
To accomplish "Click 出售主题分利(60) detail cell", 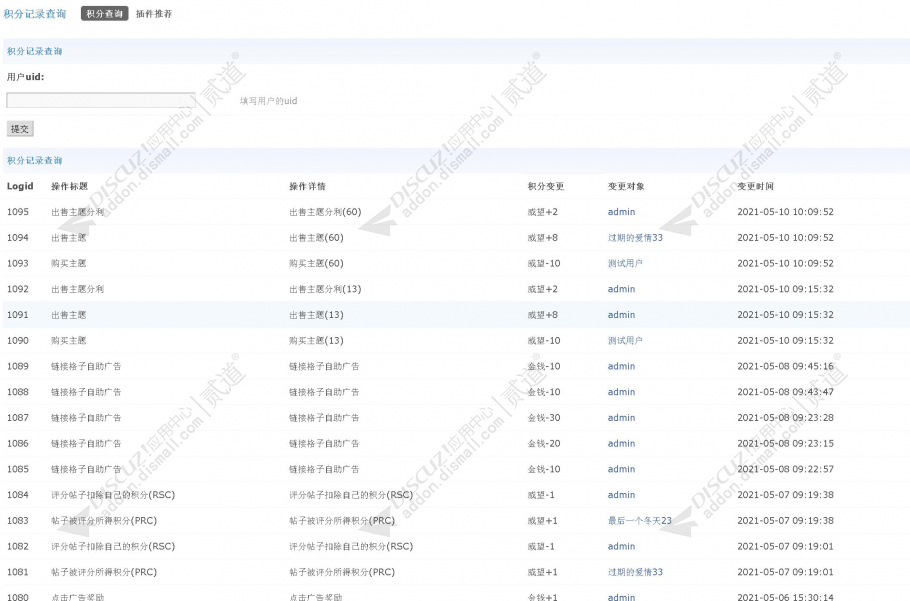I will click(325, 212).
